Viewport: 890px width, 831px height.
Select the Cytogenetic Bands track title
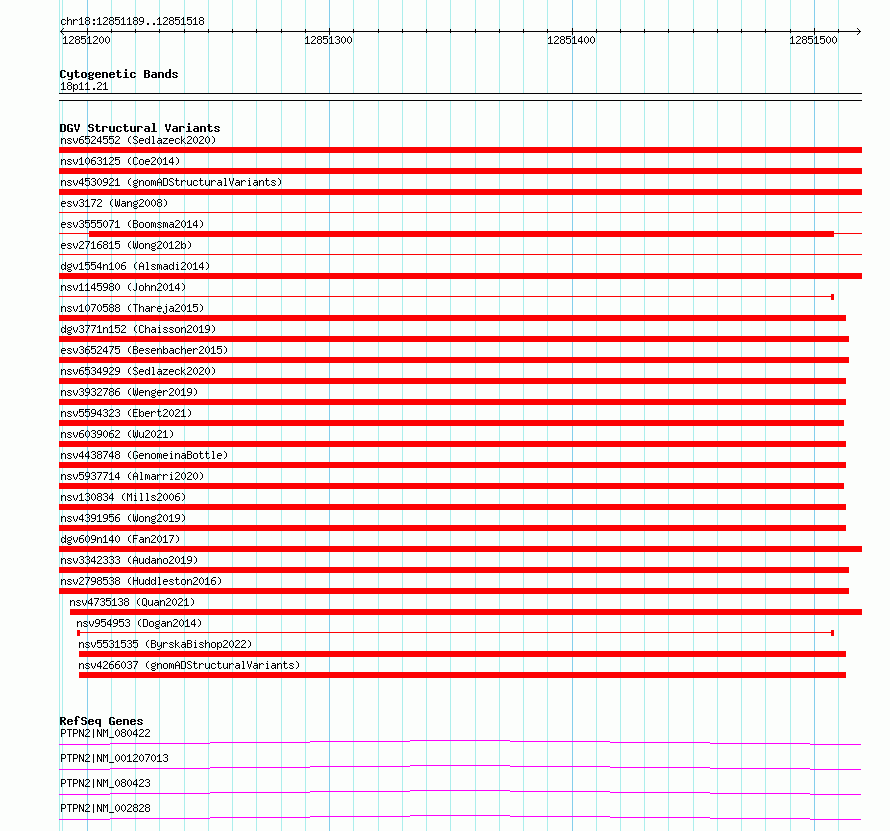(119, 74)
